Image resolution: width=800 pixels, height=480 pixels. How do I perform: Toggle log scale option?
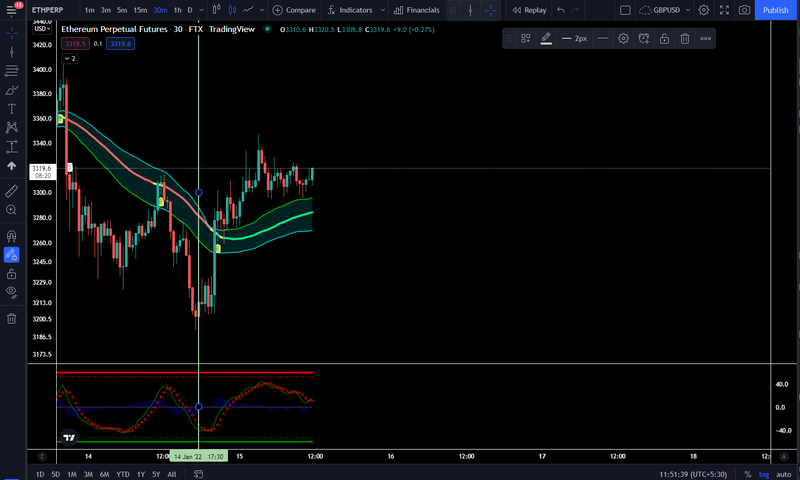point(764,474)
